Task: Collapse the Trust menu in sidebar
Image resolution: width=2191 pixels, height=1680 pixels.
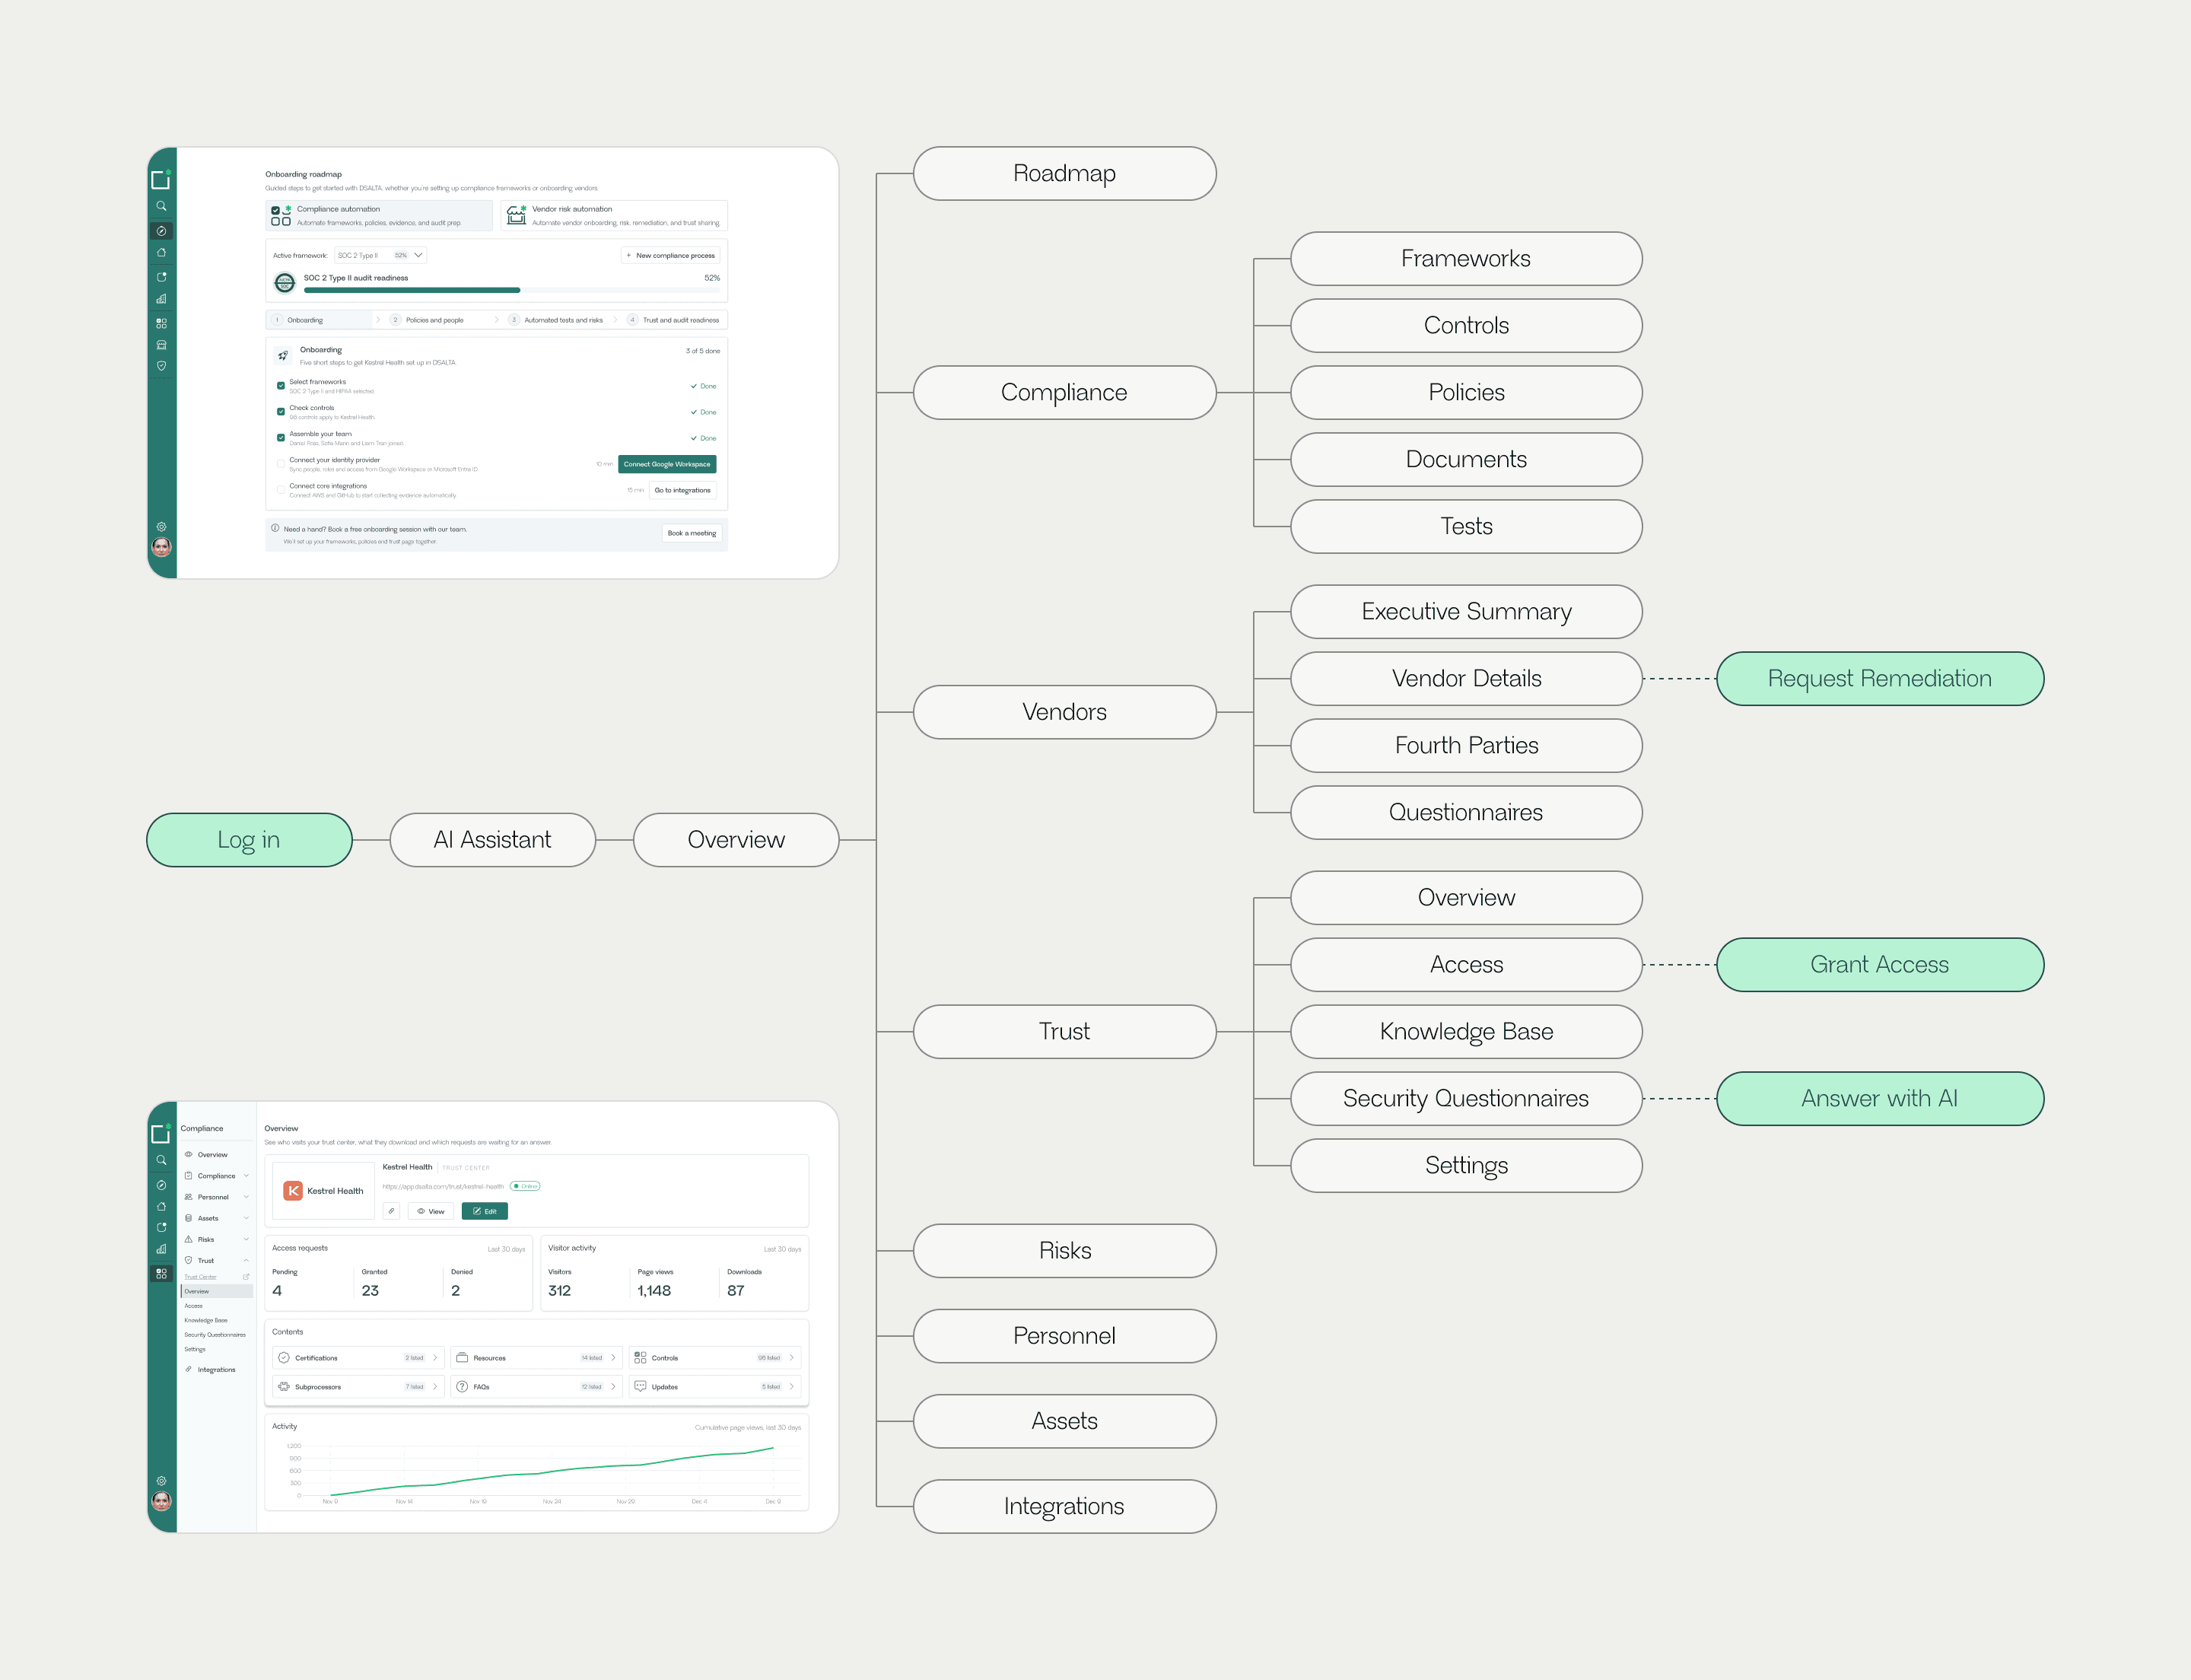Action: (216, 1260)
